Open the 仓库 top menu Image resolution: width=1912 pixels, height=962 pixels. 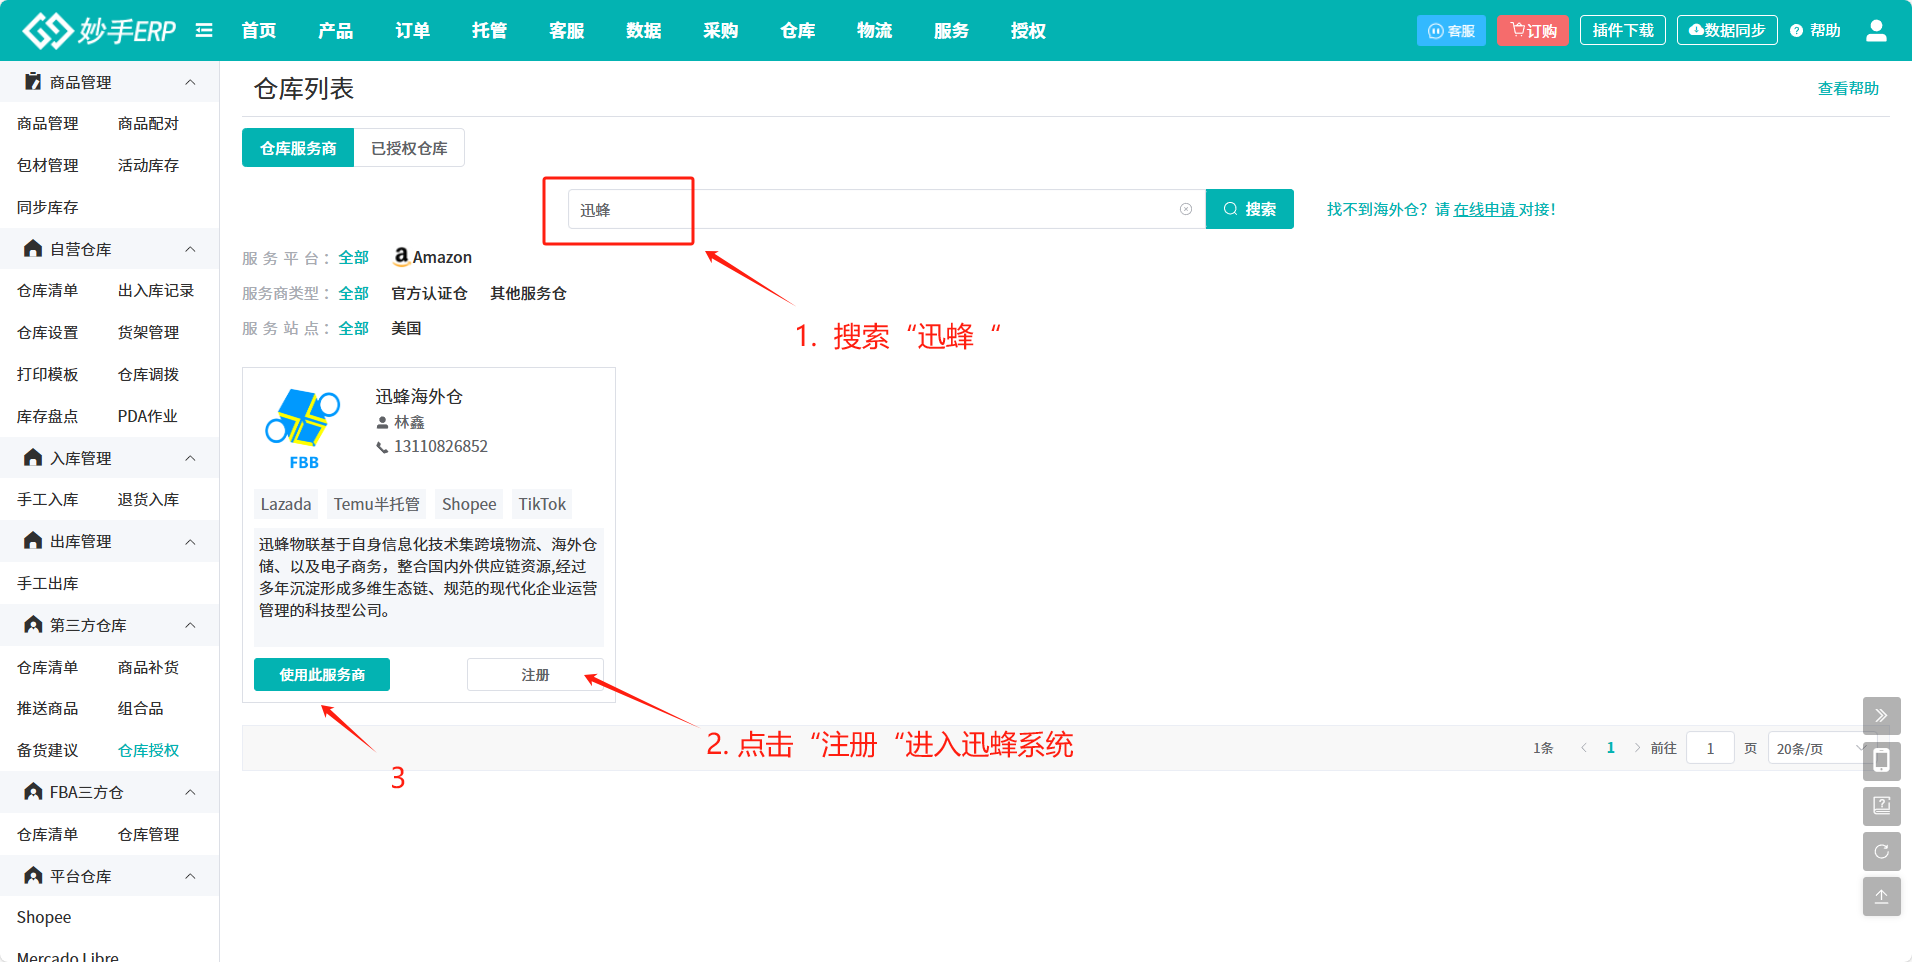tap(798, 31)
